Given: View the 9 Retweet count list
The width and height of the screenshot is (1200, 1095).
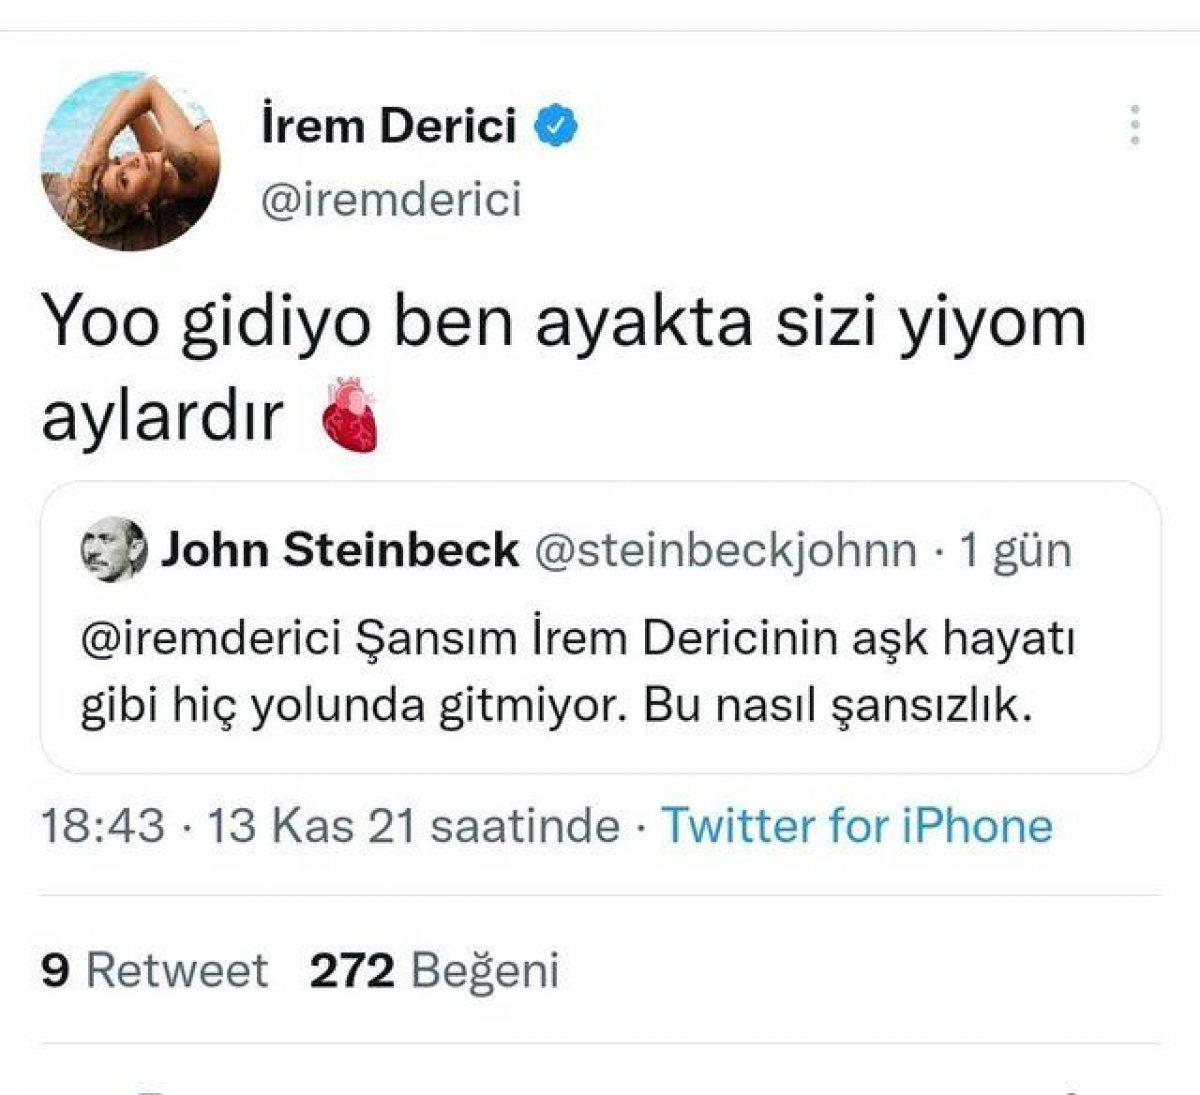Looking at the screenshot, I should (x=155, y=969).
